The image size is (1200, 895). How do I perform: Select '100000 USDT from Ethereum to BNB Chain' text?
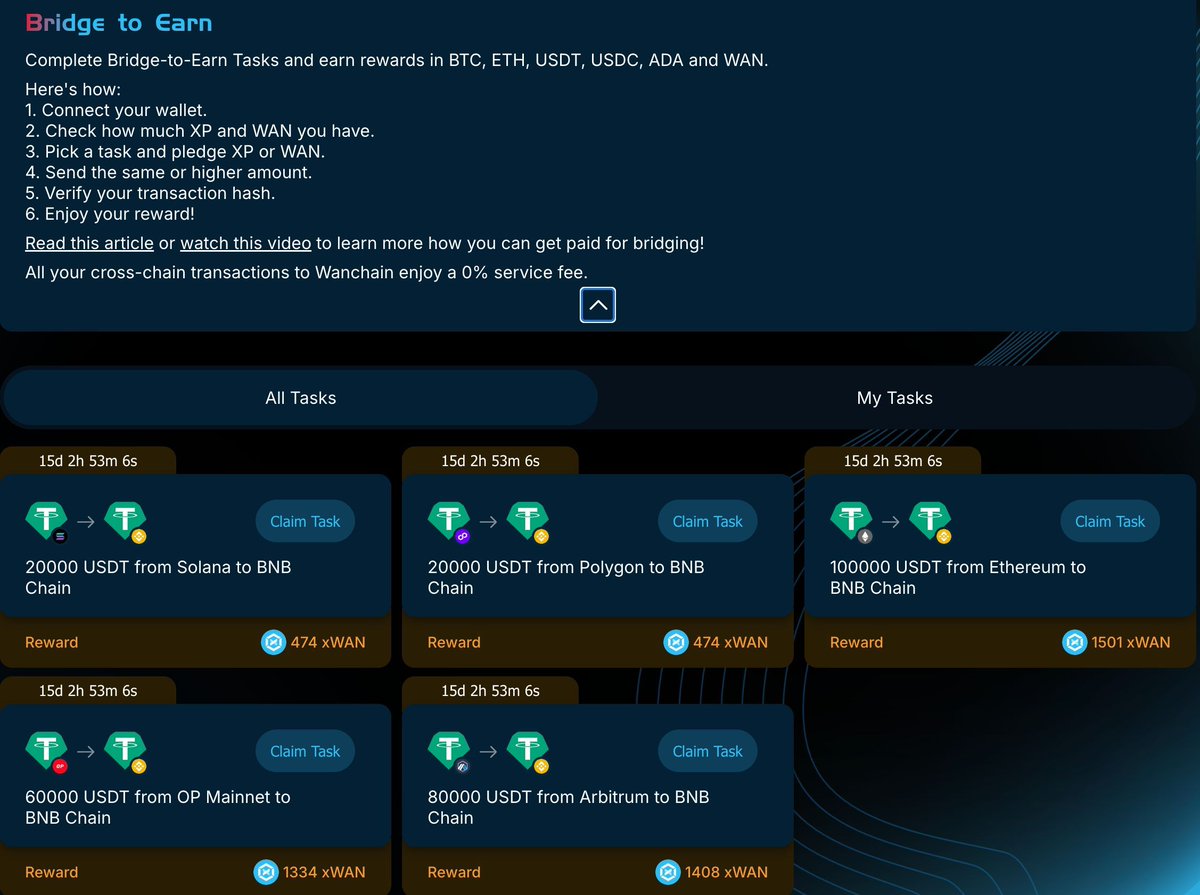coord(958,577)
